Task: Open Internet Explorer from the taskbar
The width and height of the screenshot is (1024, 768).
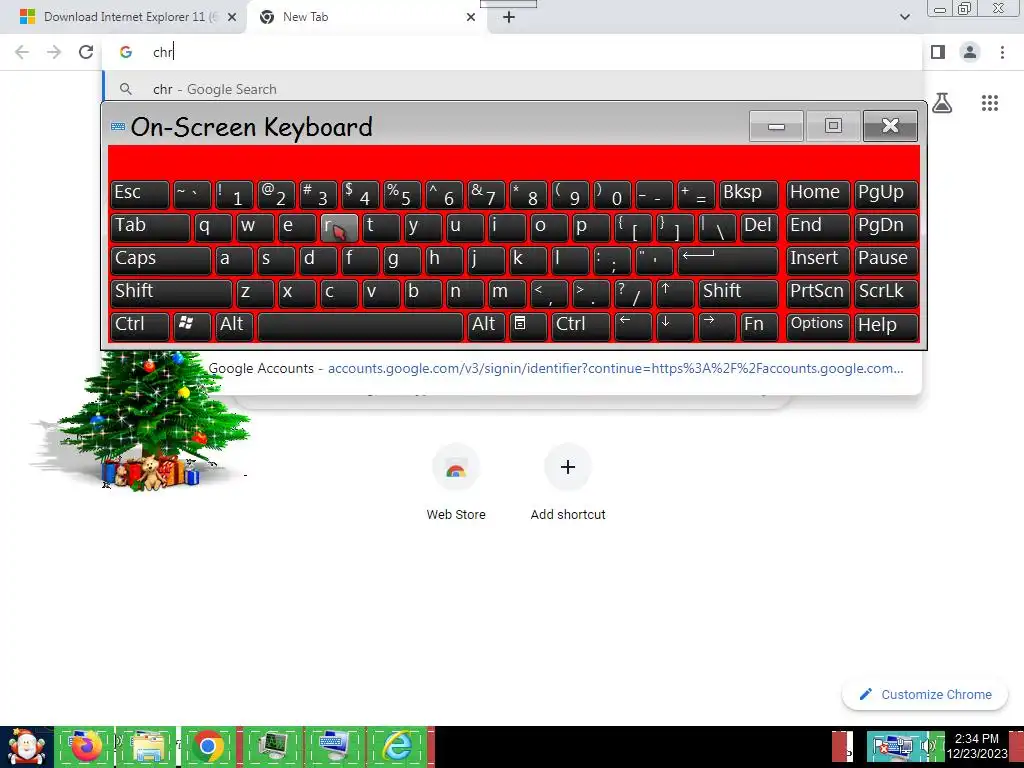Action: pyautogui.click(x=398, y=746)
